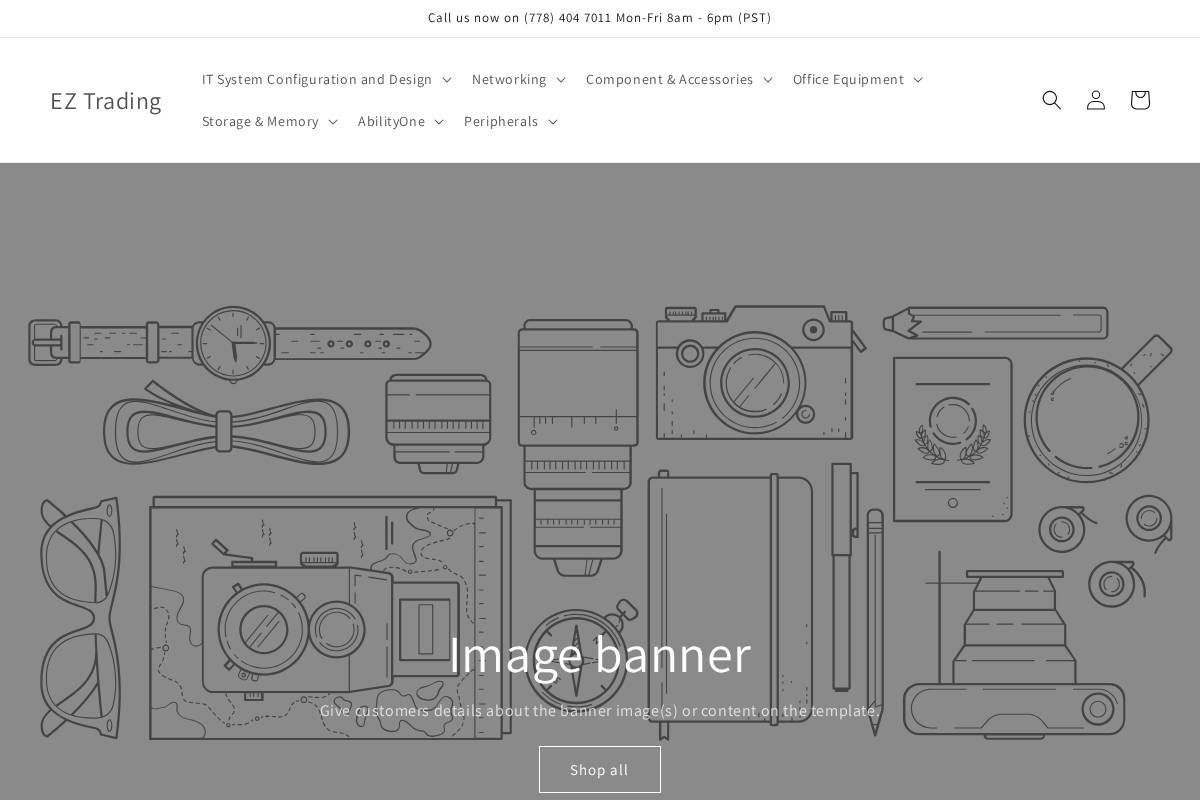Select the Peripherals menu item
This screenshot has height=800, width=1200.
tap(501, 121)
